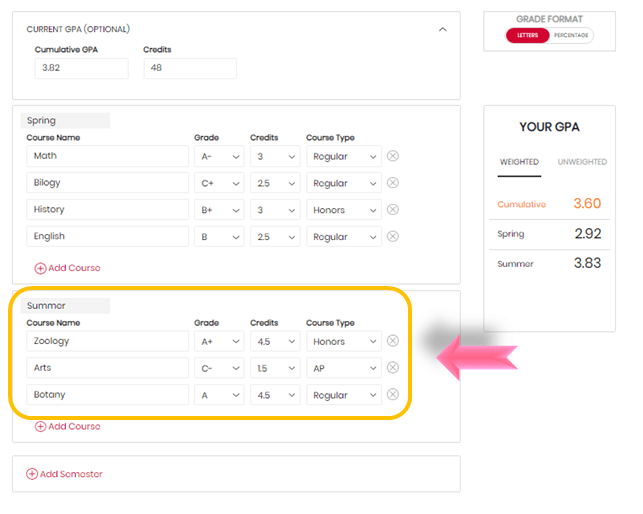Image resolution: width=643 pixels, height=514 pixels.
Task: Change History course type from Honors
Action: point(344,210)
